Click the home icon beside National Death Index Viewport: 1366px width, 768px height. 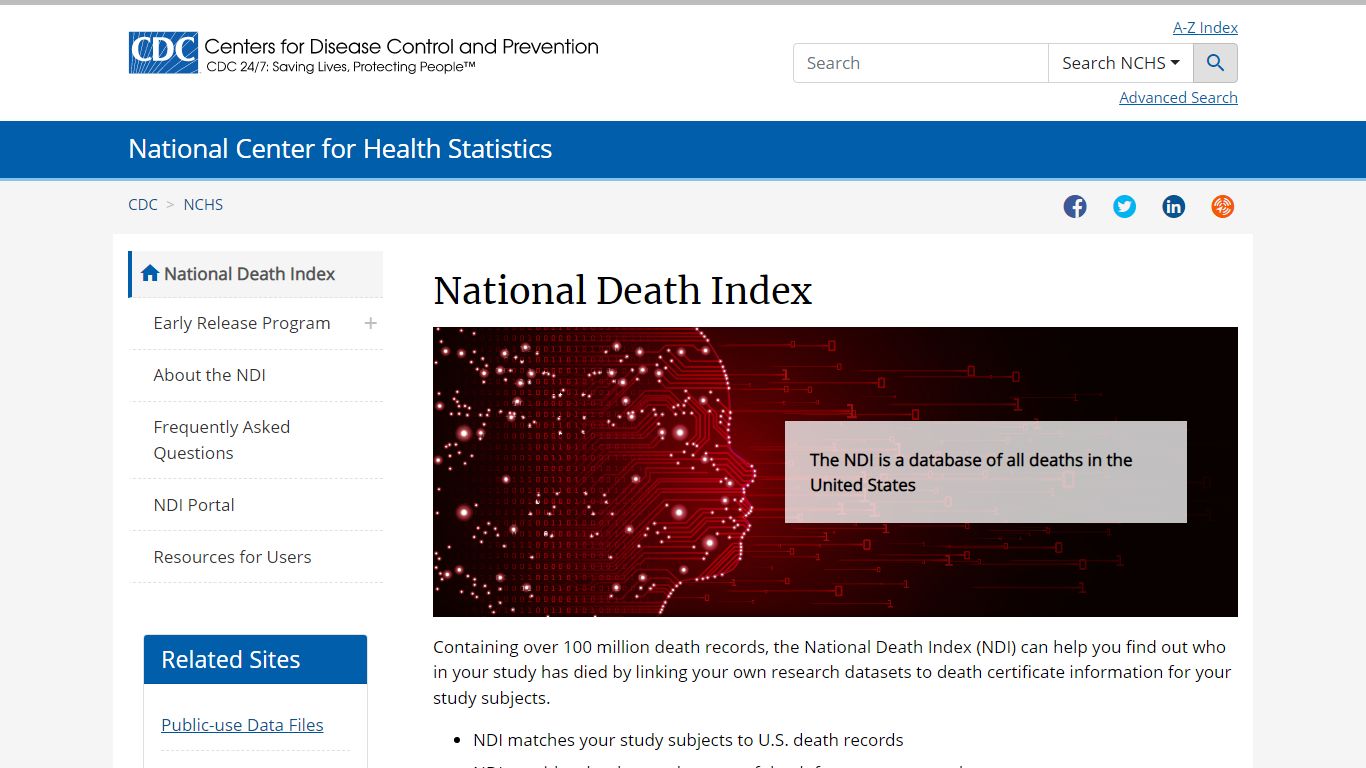150,272
